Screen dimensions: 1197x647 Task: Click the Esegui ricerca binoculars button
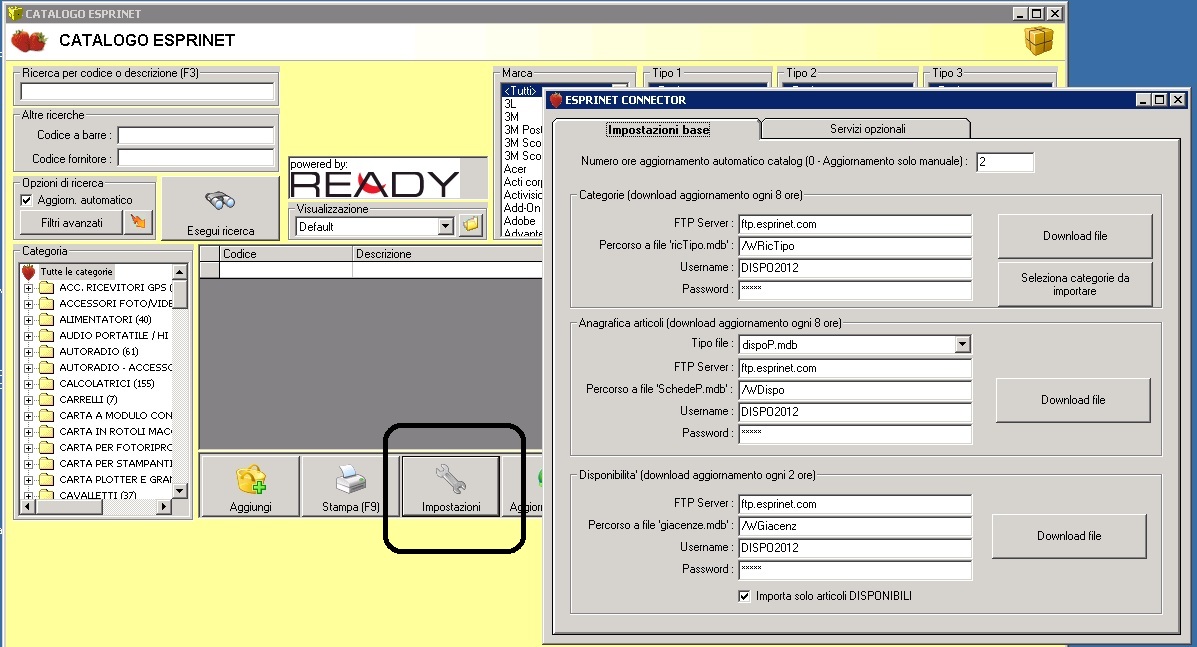221,209
